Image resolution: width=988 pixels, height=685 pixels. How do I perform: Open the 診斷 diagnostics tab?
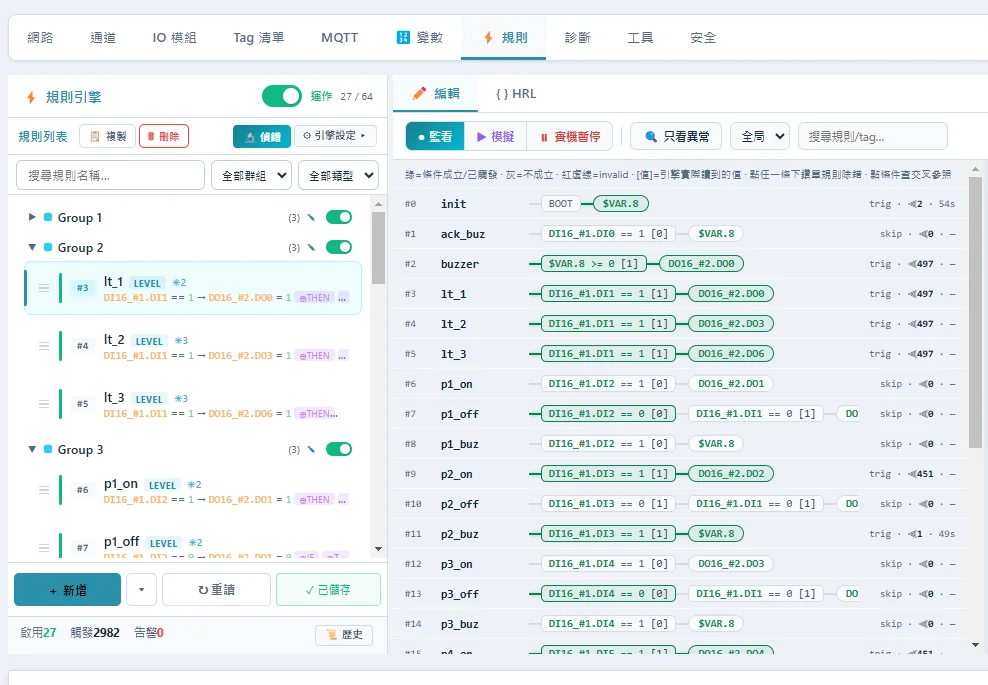pyautogui.click(x=577, y=38)
